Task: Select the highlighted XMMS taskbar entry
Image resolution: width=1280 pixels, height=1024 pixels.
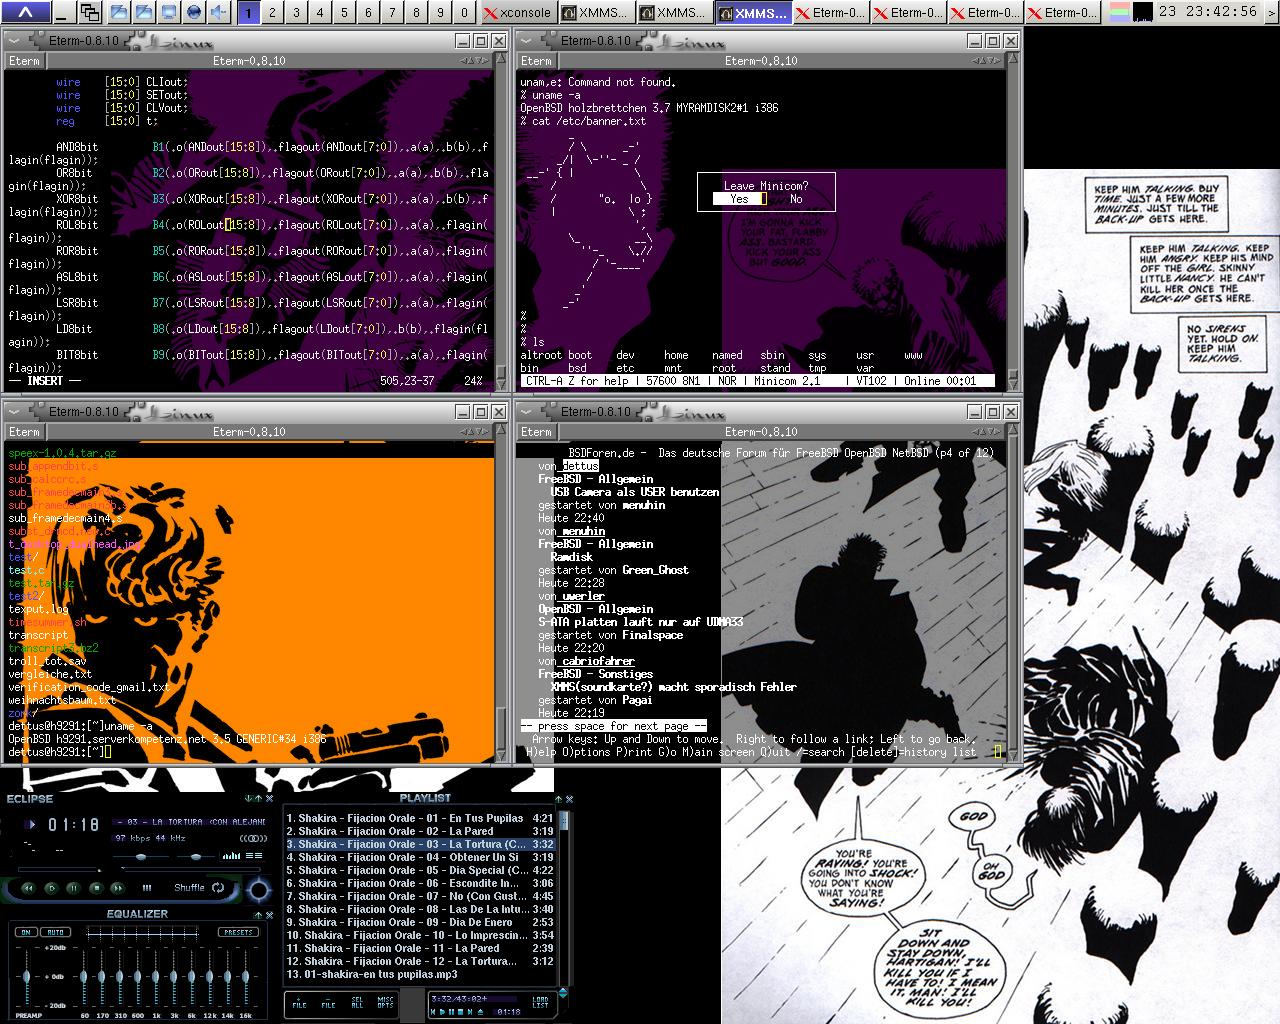Action: click(753, 13)
